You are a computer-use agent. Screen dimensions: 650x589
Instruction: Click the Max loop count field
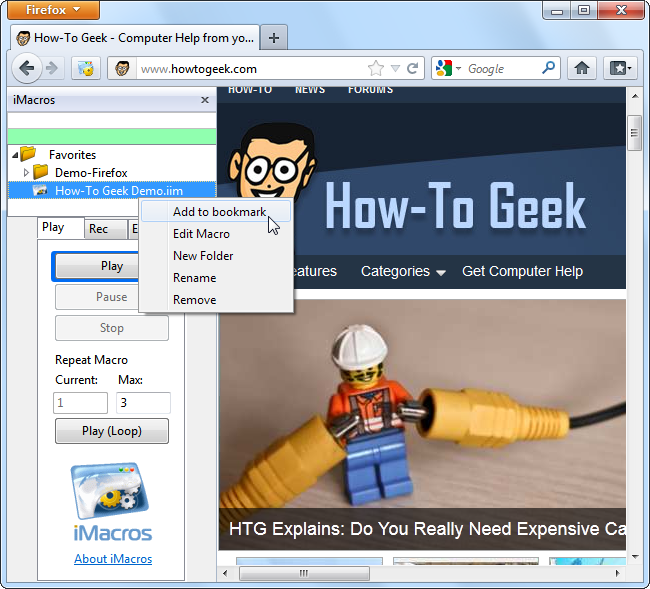tap(143, 403)
